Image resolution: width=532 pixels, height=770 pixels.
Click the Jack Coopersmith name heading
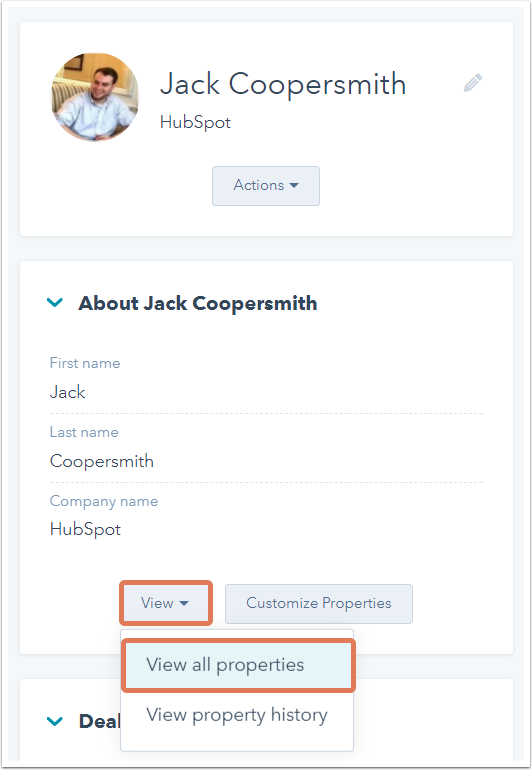coord(283,84)
